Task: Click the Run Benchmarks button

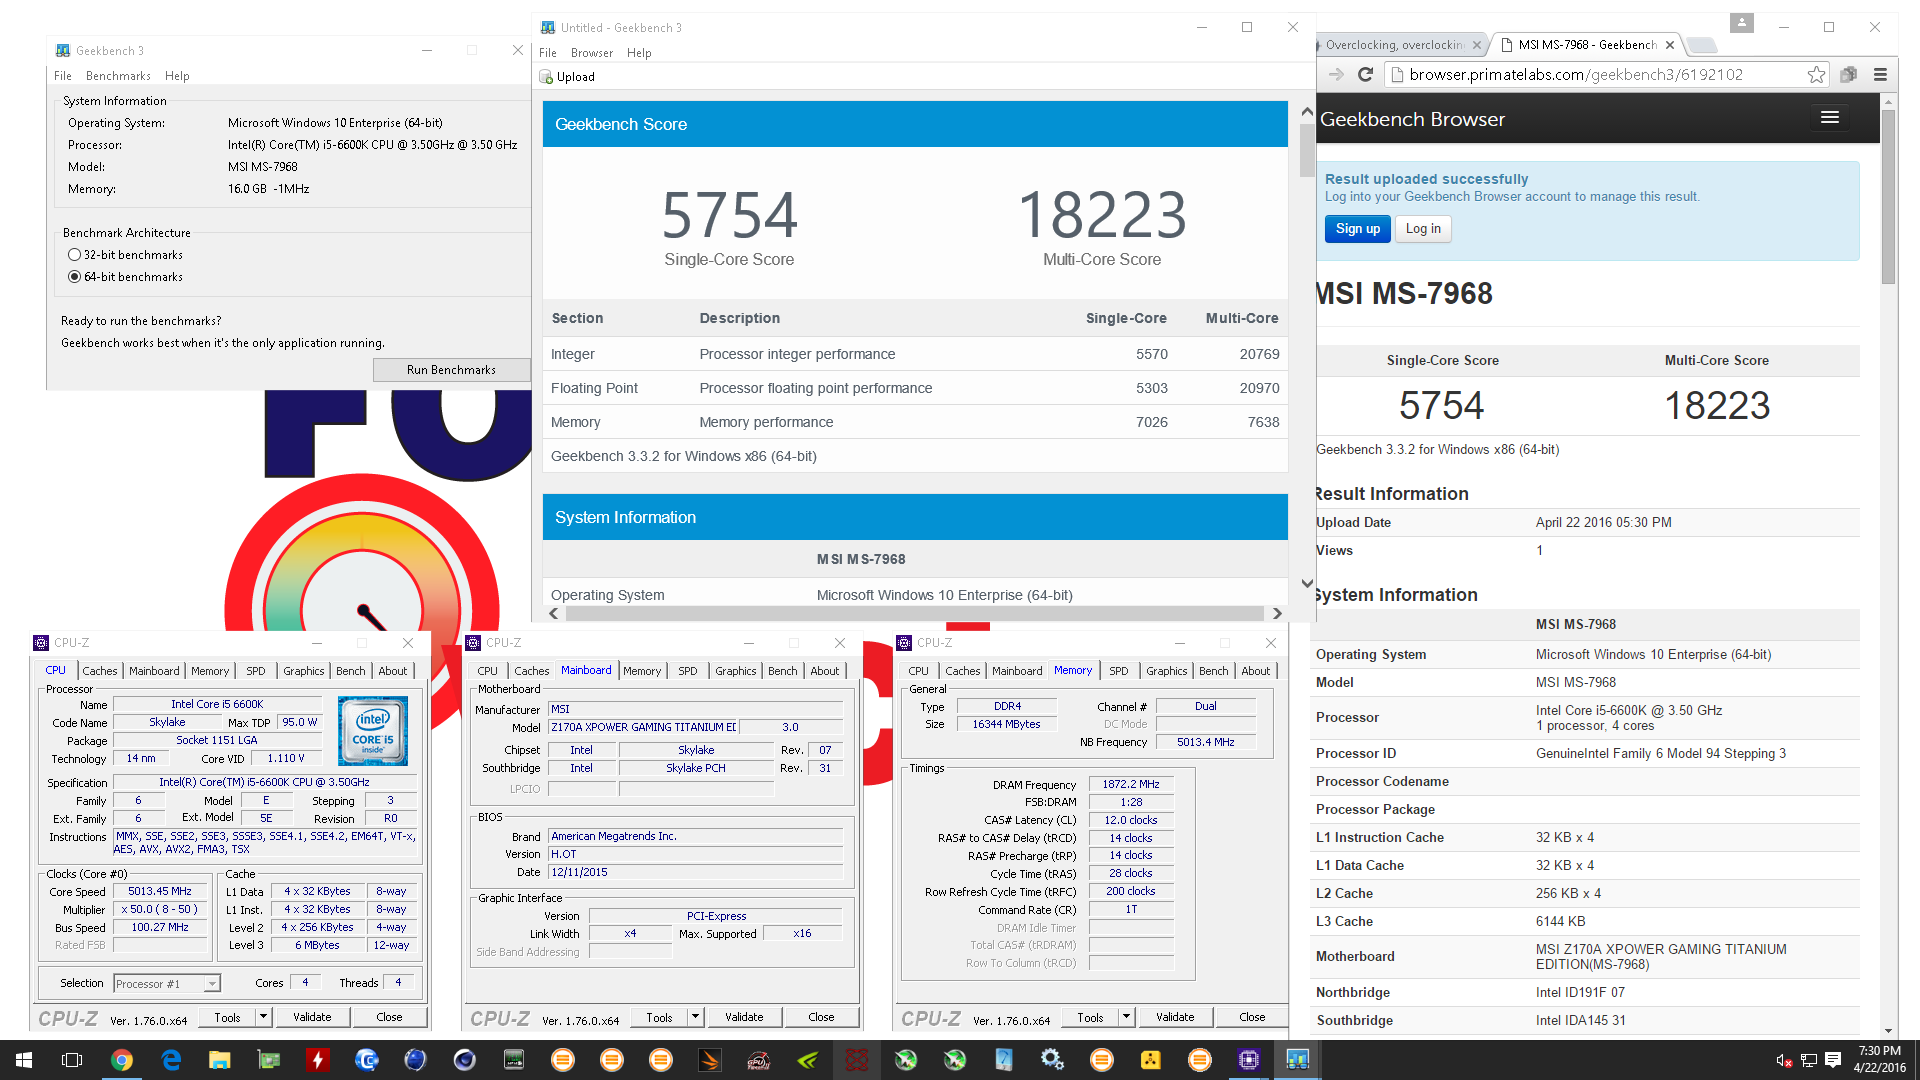Action: tap(451, 370)
